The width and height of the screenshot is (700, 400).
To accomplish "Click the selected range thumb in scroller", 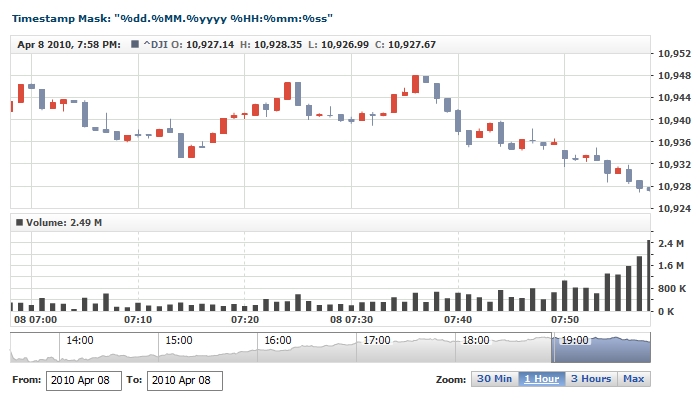I will pos(601,349).
